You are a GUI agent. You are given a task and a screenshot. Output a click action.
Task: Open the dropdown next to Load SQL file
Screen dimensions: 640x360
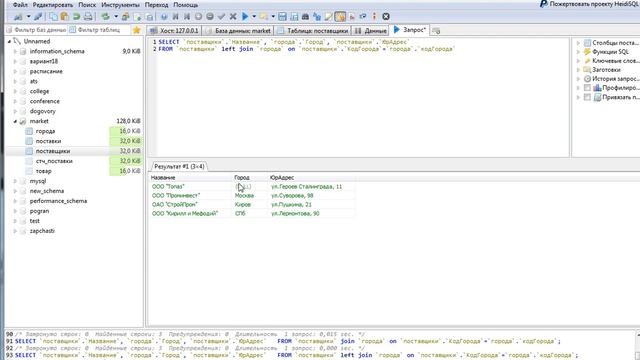tap(273, 17)
